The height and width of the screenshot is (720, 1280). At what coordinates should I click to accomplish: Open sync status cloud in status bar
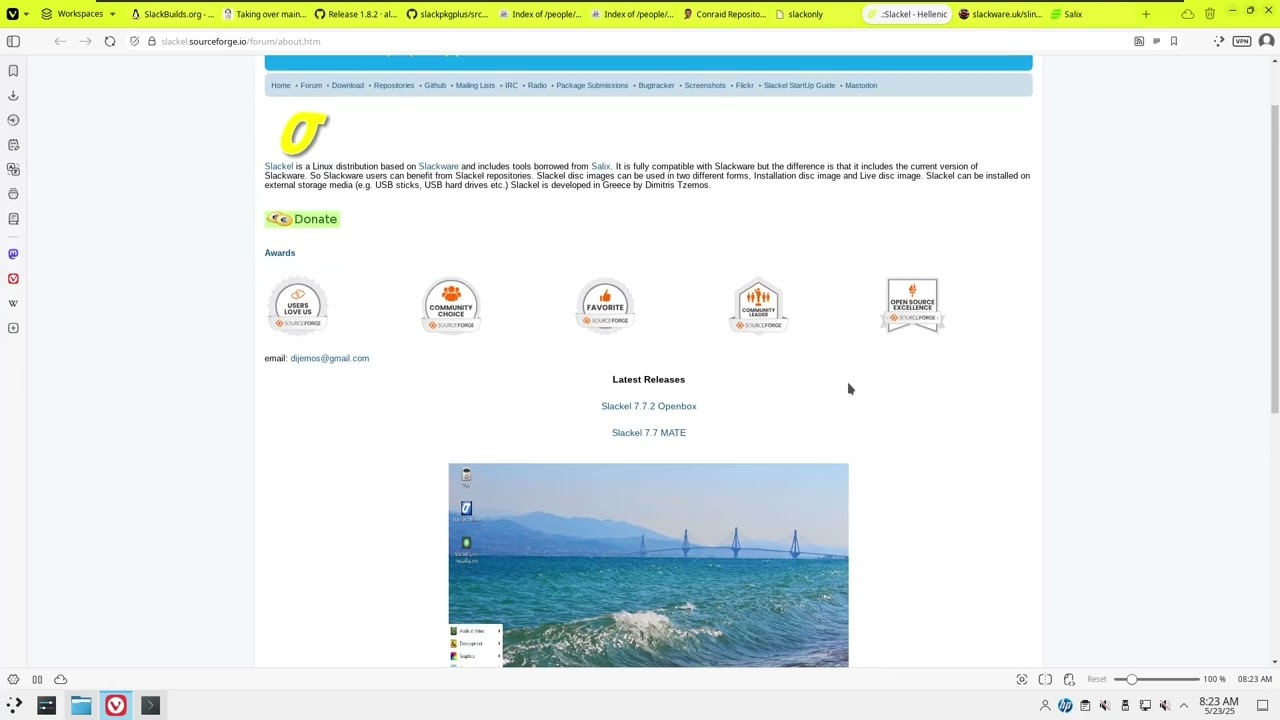[x=61, y=679]
